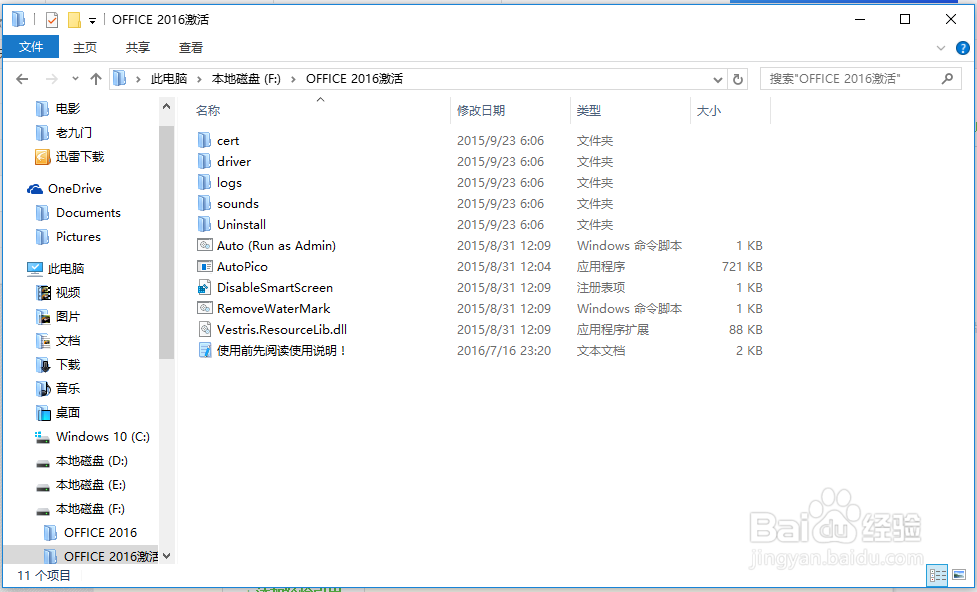Viewport: 977px width, 592px height.
Task: Switch to large icons view
Action: (959, 575)
